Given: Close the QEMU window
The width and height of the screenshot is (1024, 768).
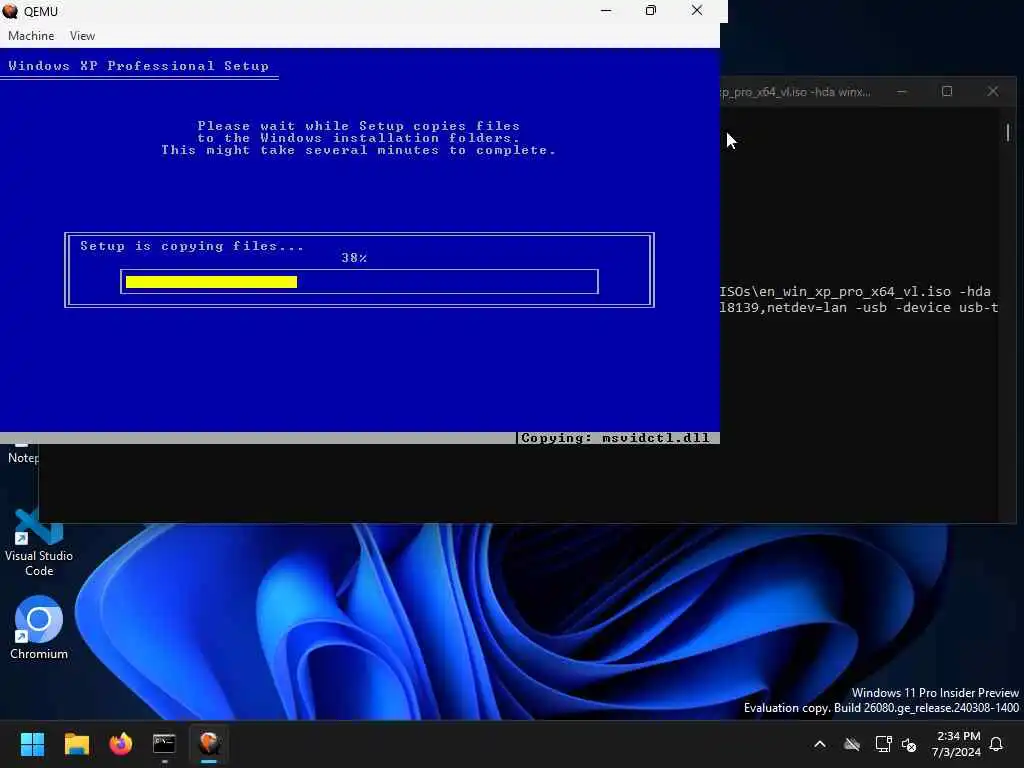Looking at the screenshot, I should pos(697,10).
